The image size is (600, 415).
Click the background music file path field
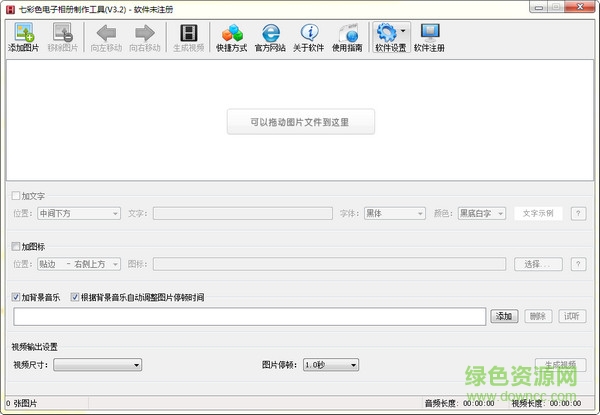point(250,316)
